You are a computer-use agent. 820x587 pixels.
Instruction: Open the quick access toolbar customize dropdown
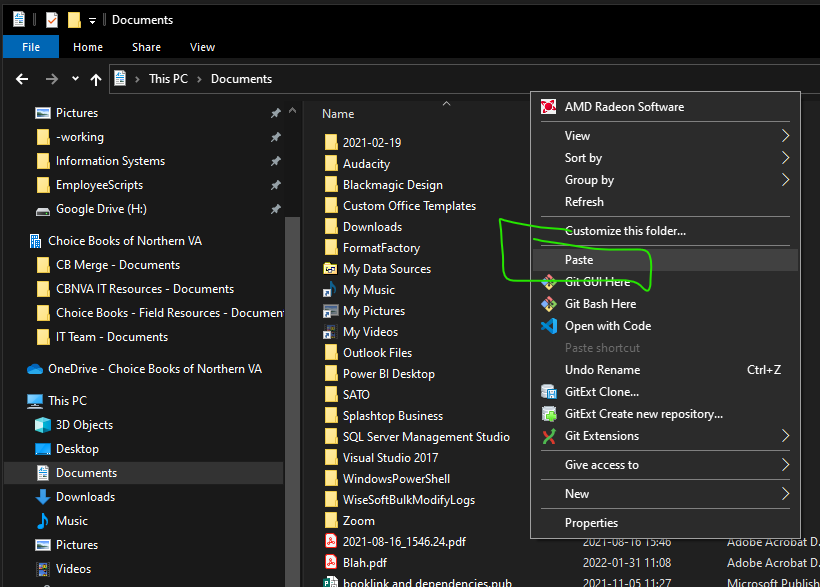coord(92,21)
